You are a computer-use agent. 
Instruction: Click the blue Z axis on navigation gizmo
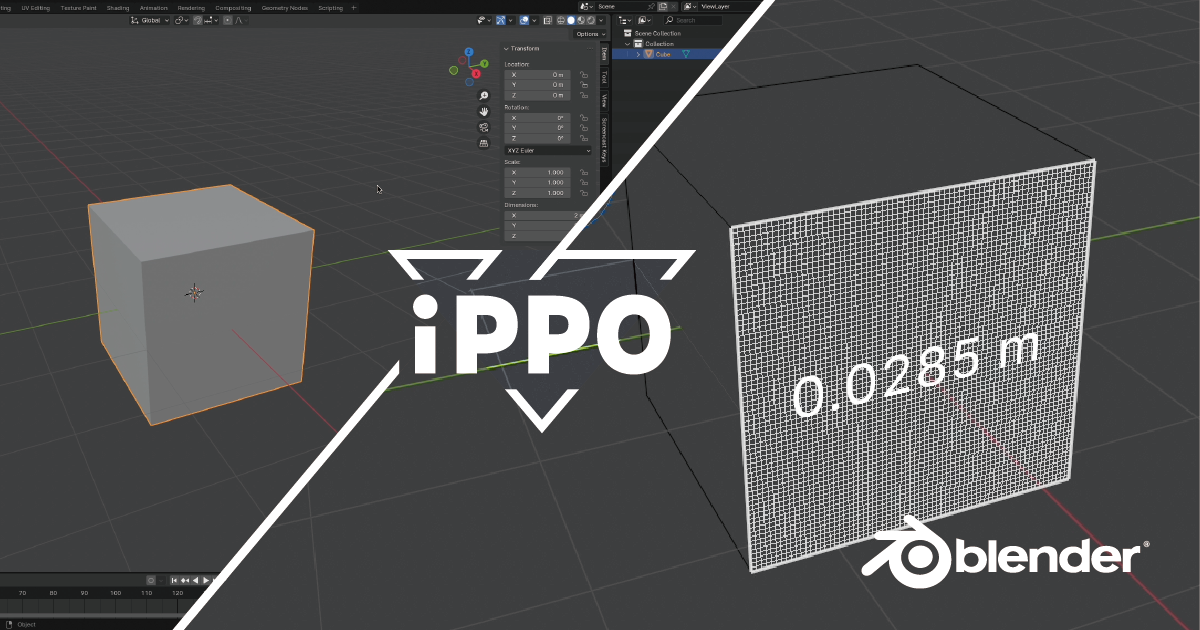click(467, 51)
